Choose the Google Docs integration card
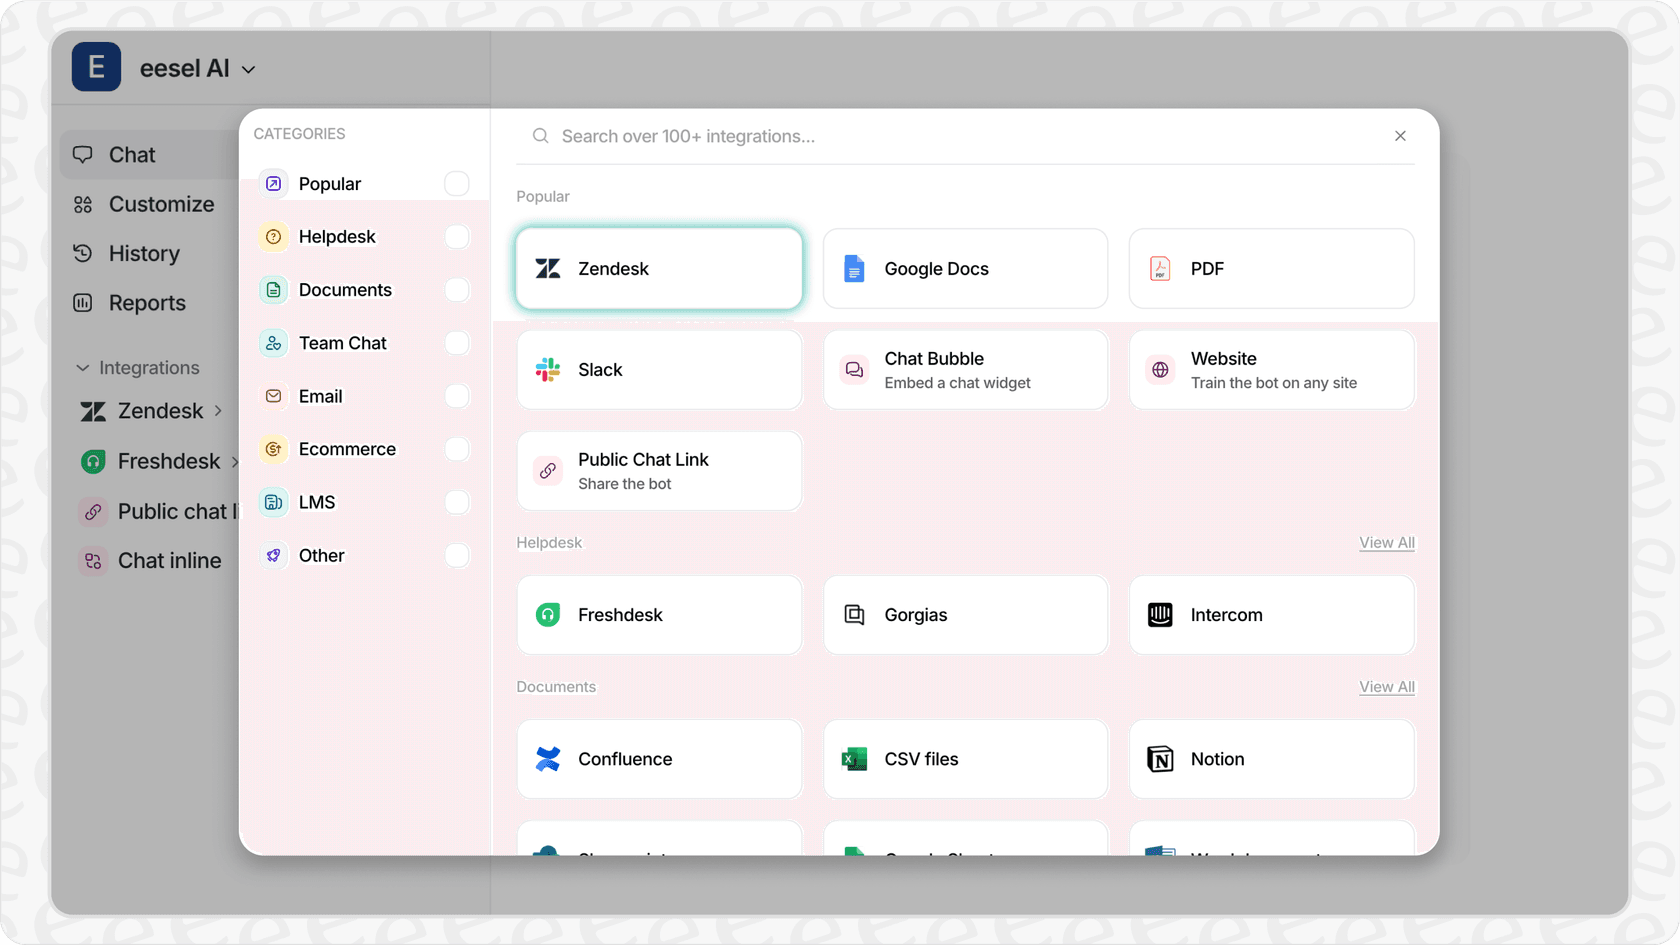Screen dimensions: 1680x945 (x=965, y=269)
